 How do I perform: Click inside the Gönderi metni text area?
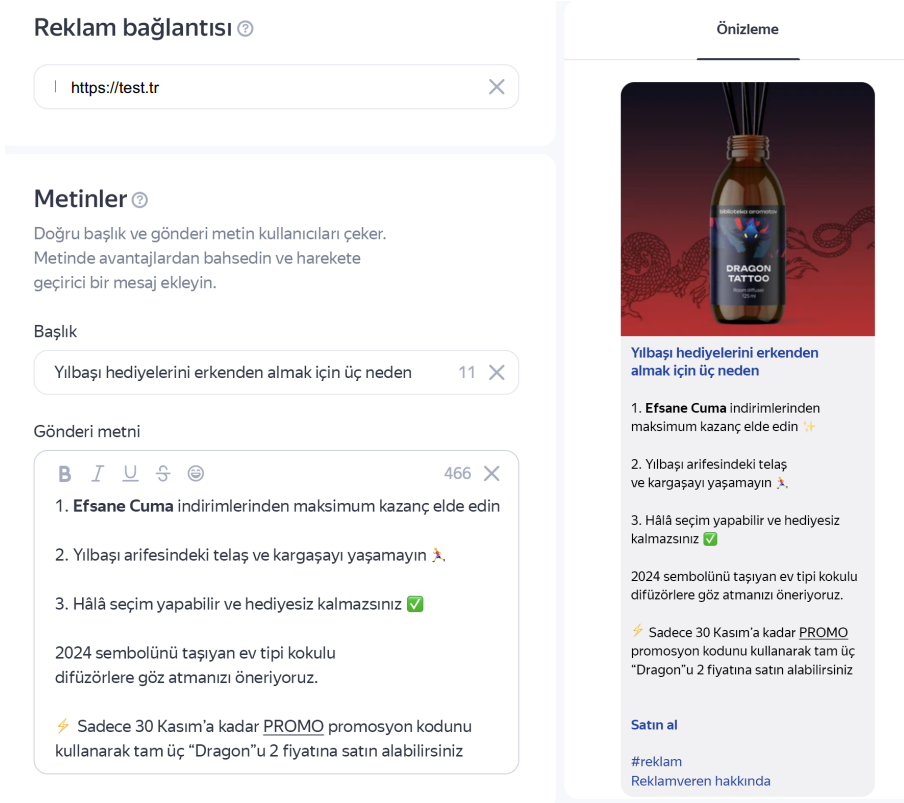tap(275, 630)
